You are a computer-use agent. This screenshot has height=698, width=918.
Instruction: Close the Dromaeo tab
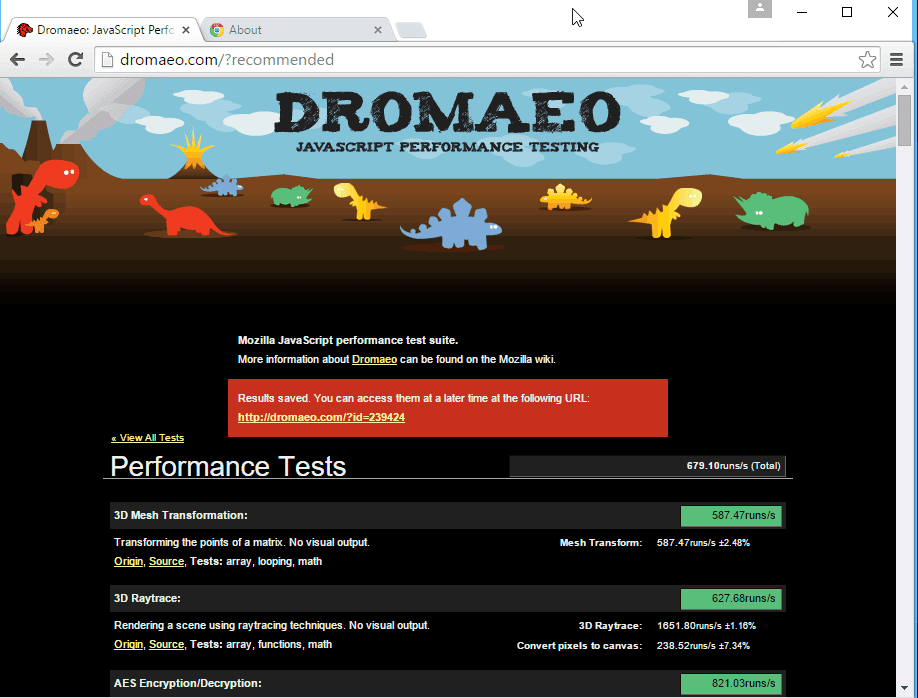pyautogui.click(x=186, y=30)
